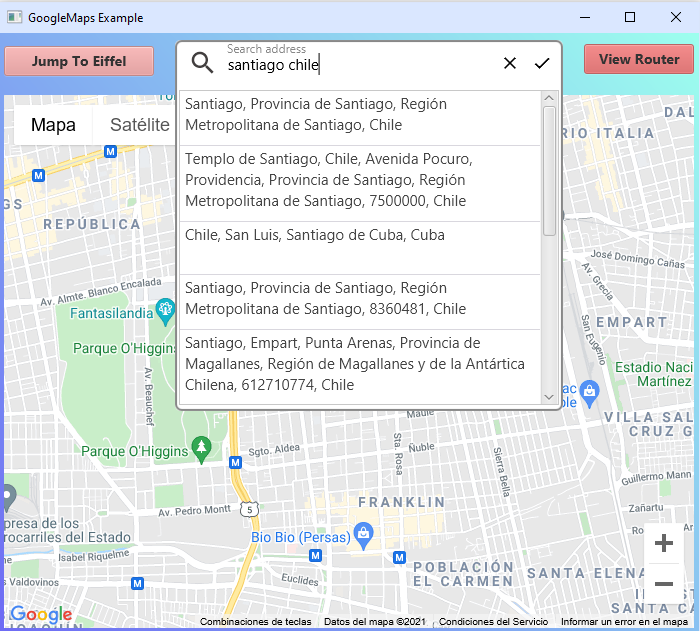
Task: Click the Bio Bio (Persas) map label
Action: click(x=301, y=537)
